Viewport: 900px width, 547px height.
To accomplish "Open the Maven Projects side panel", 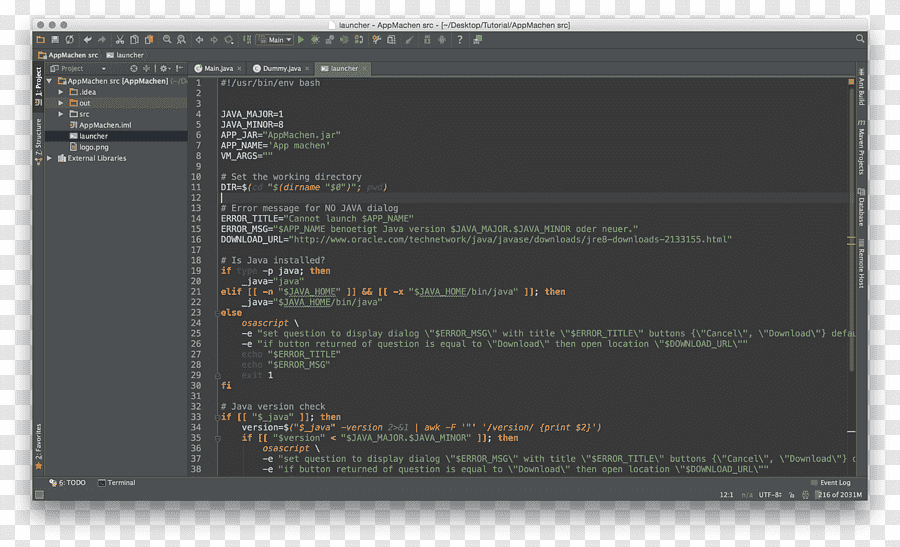I will point(861,147).
